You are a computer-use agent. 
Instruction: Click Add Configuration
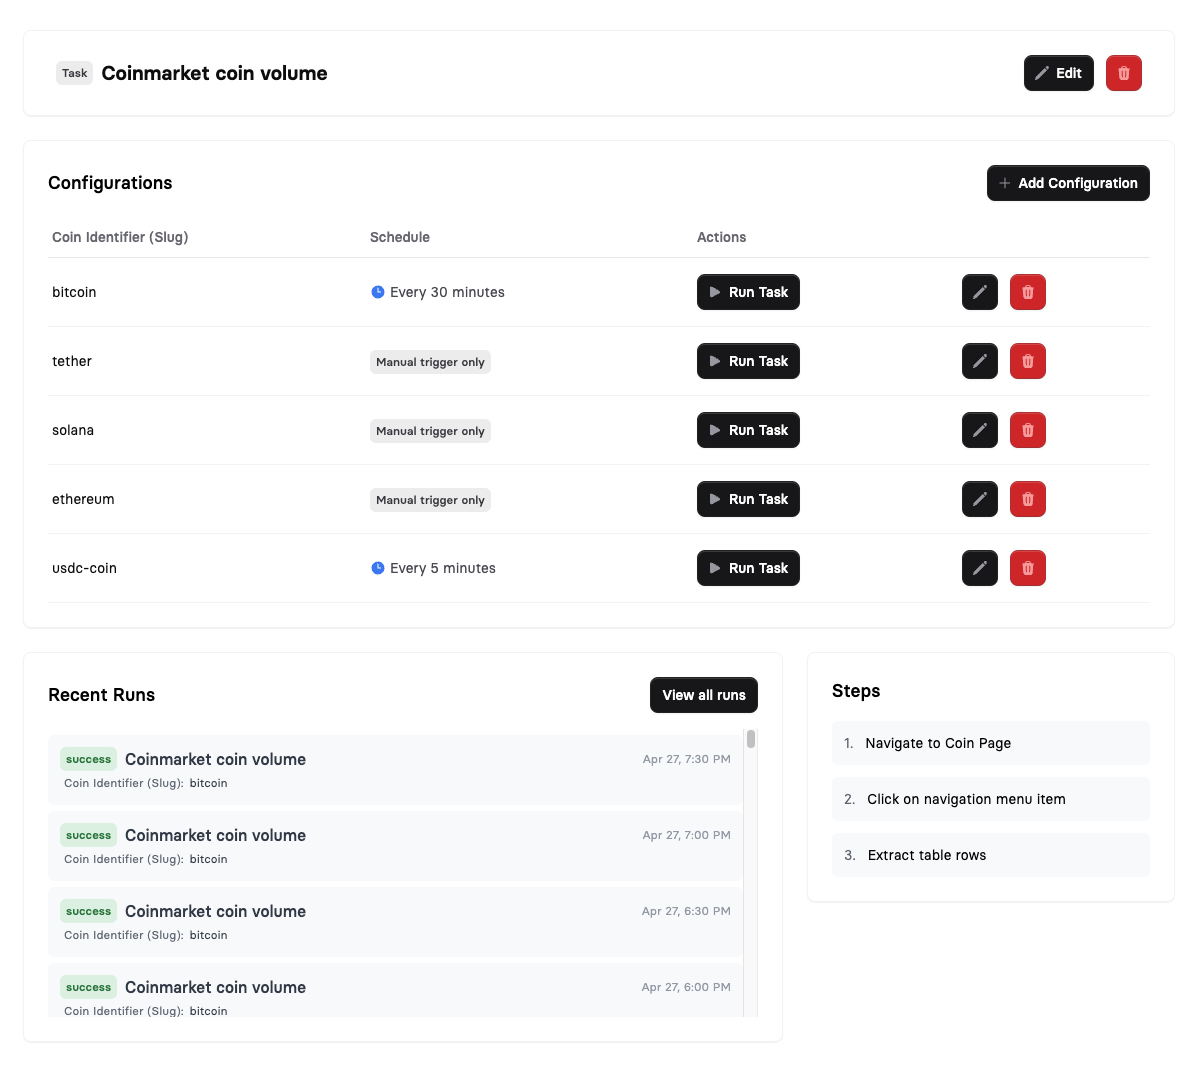click(1068, 183)
